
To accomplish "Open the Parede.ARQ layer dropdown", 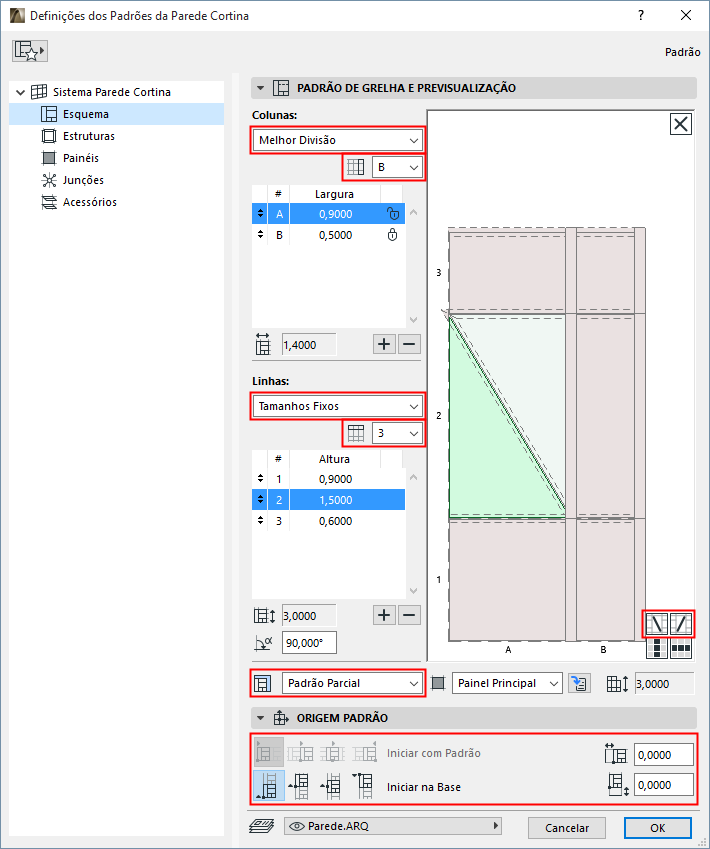I will [x=393, y=826].
